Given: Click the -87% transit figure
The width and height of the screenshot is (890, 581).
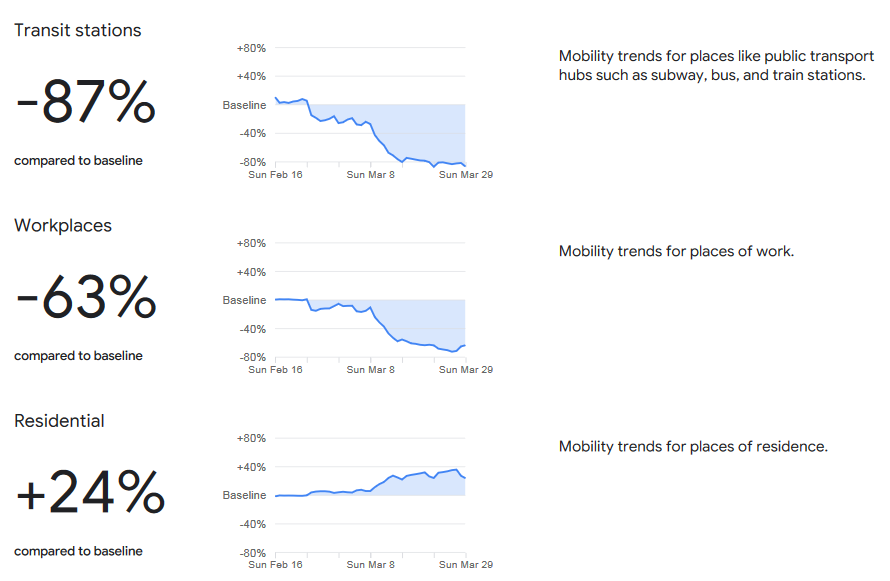Looking at the screenshot, I should pos(86,102).
